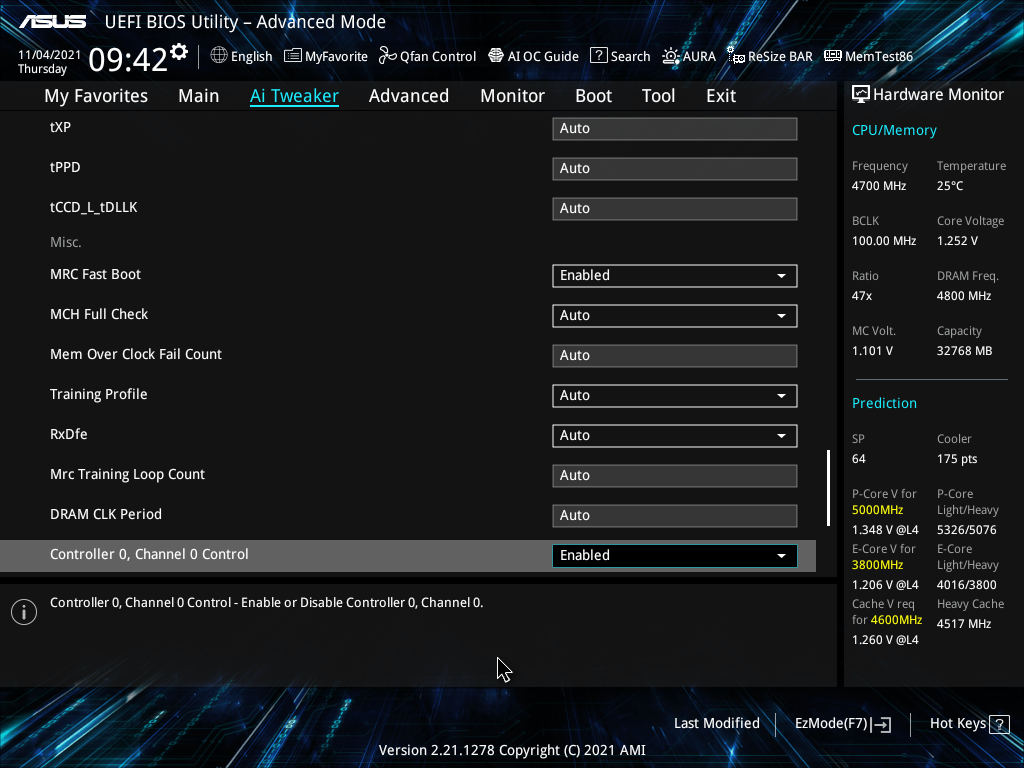Click the Prediction heading

click(884, 404)
